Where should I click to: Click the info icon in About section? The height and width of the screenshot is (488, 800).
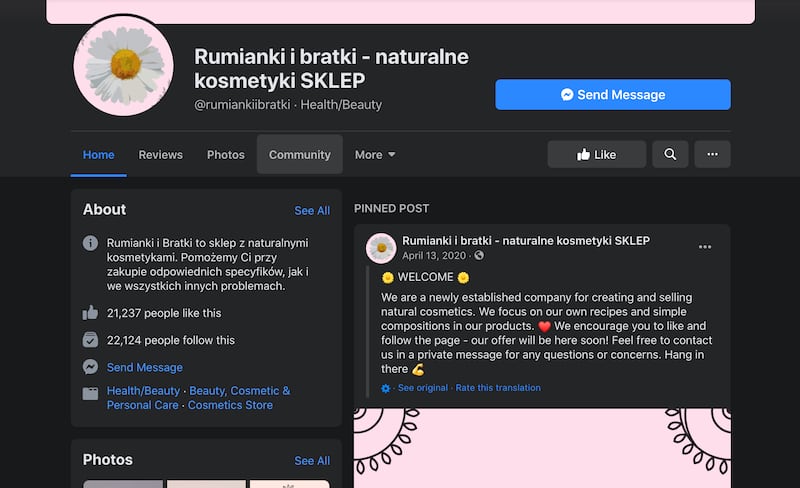pos(90,243)
